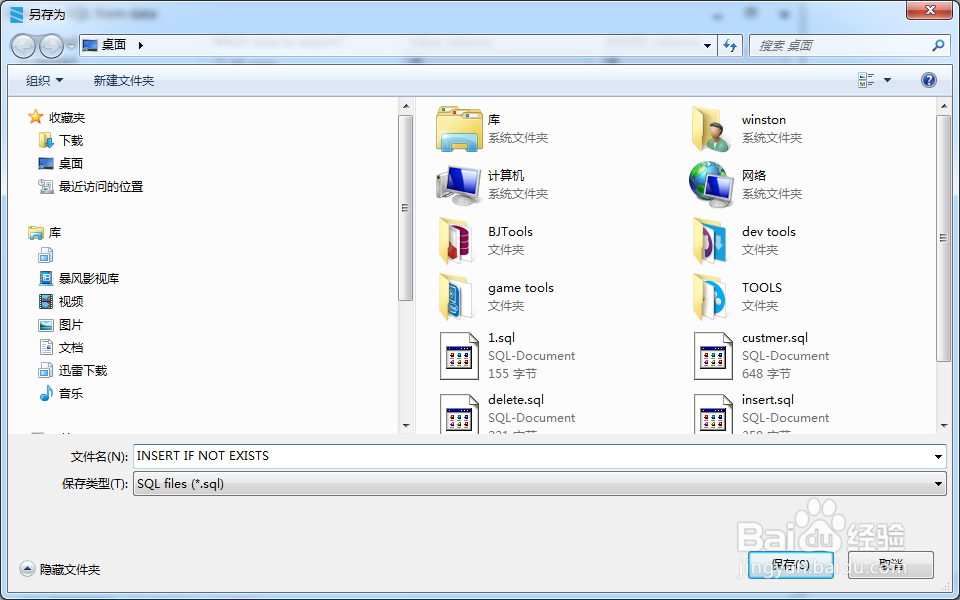Image resolution: width=960 pixels, height=600 pixels.
Task: Select the 计算机 icon
Action: (459, 185)
